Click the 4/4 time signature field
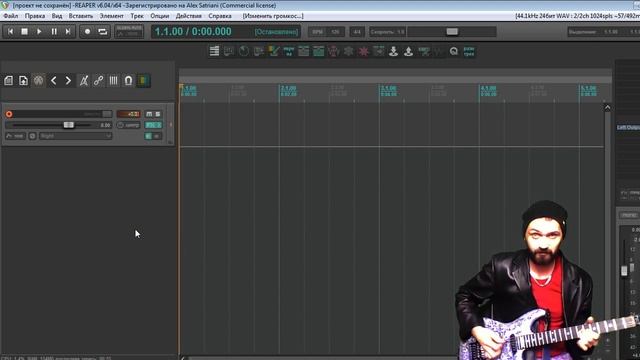Screen dimensions: 640x360 click(x=357, y=31)
